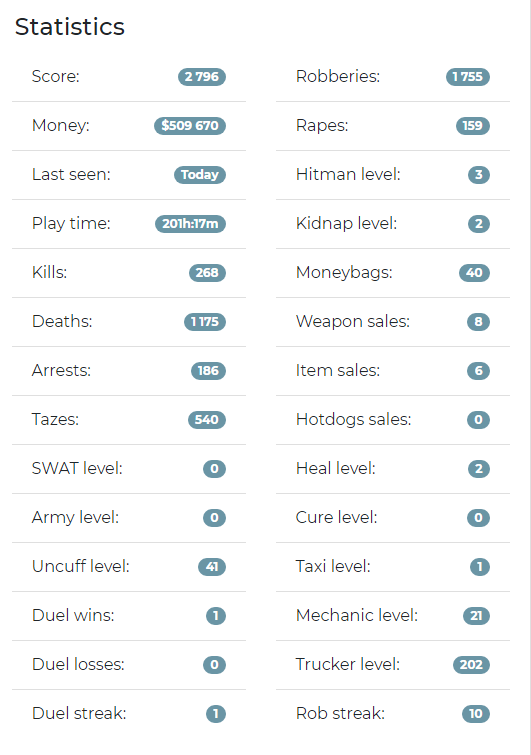
Task: Select the Tazes badge showing 540
Action: [x=207, y=420]
